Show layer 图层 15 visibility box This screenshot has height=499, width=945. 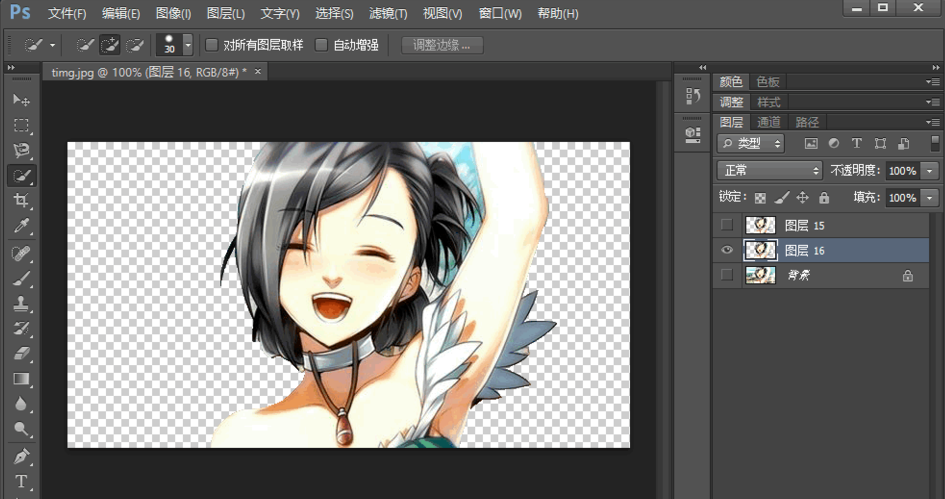[727, 225]
